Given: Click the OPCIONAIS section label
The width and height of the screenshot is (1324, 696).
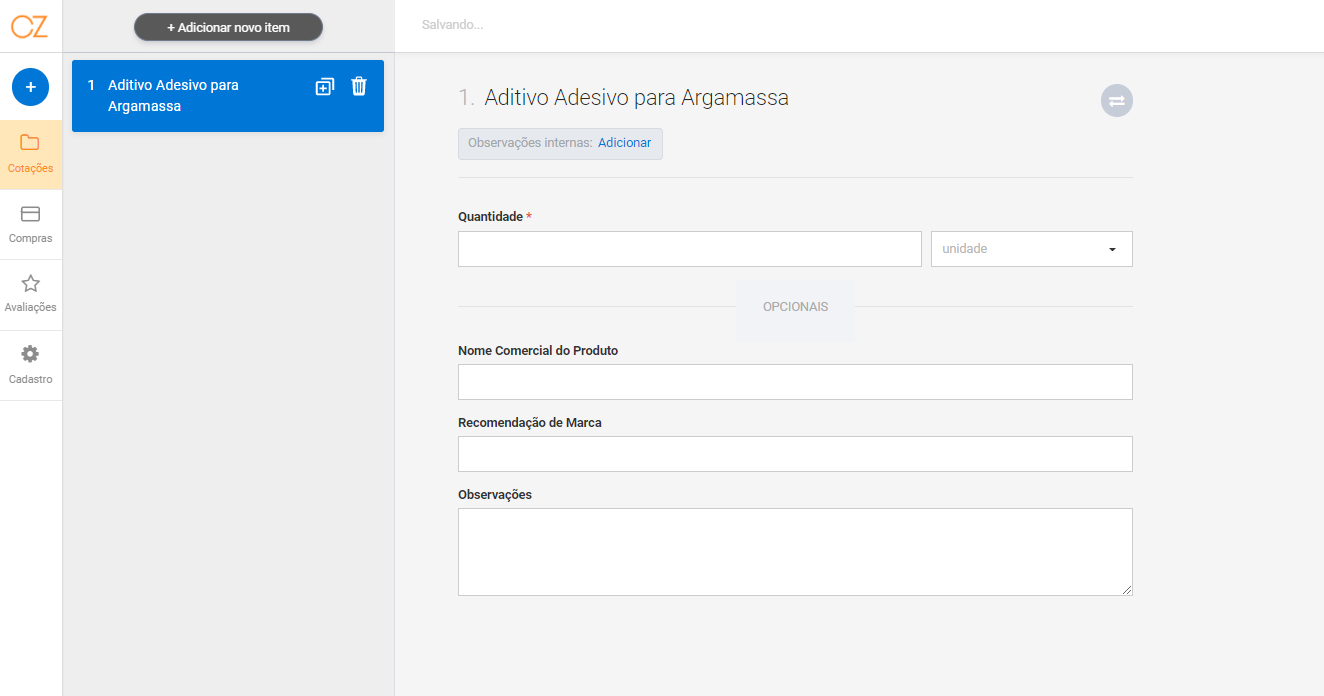Looking at the screenshot, I should point(795,307).
